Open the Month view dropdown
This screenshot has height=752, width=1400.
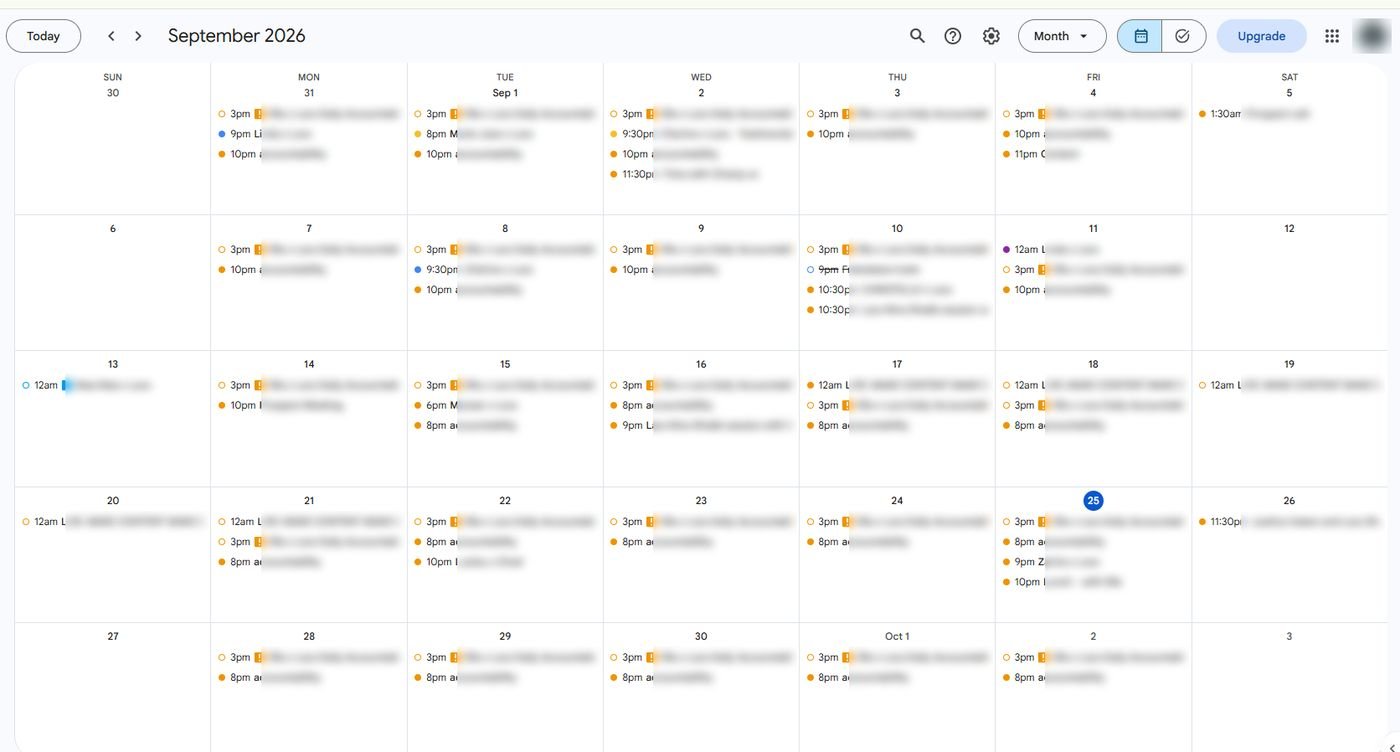[x=1062, y=36]
